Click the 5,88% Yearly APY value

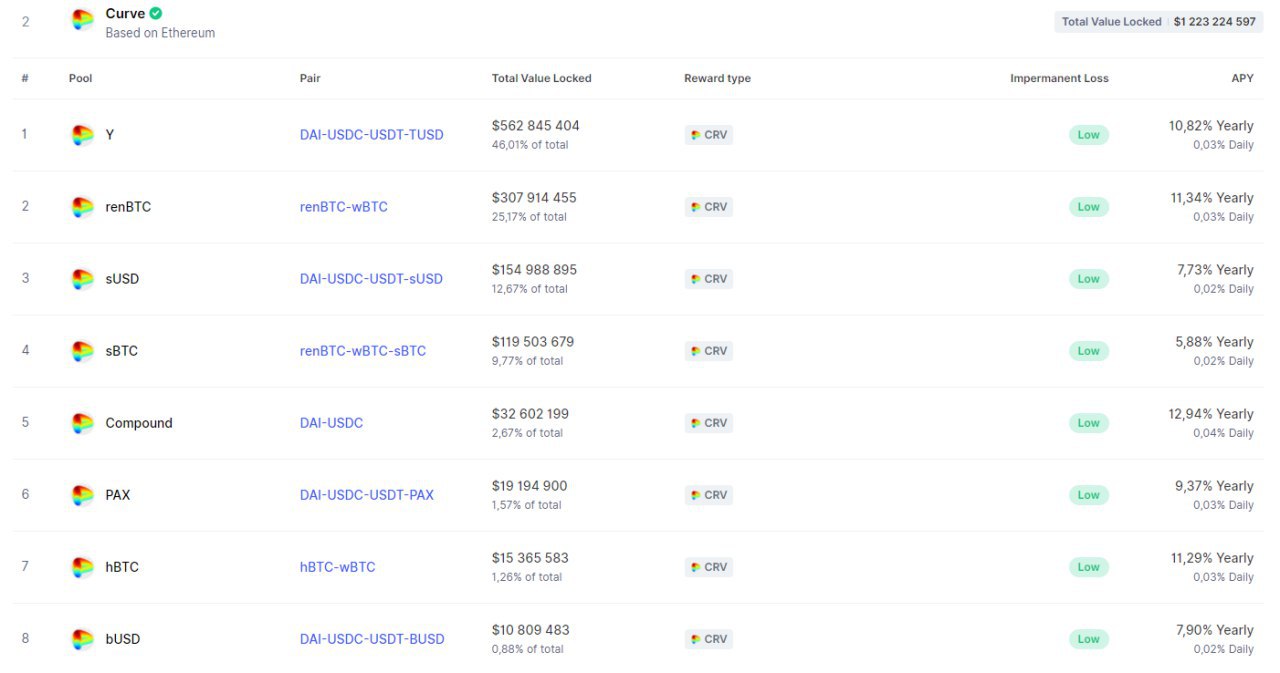coord(1214,342)
